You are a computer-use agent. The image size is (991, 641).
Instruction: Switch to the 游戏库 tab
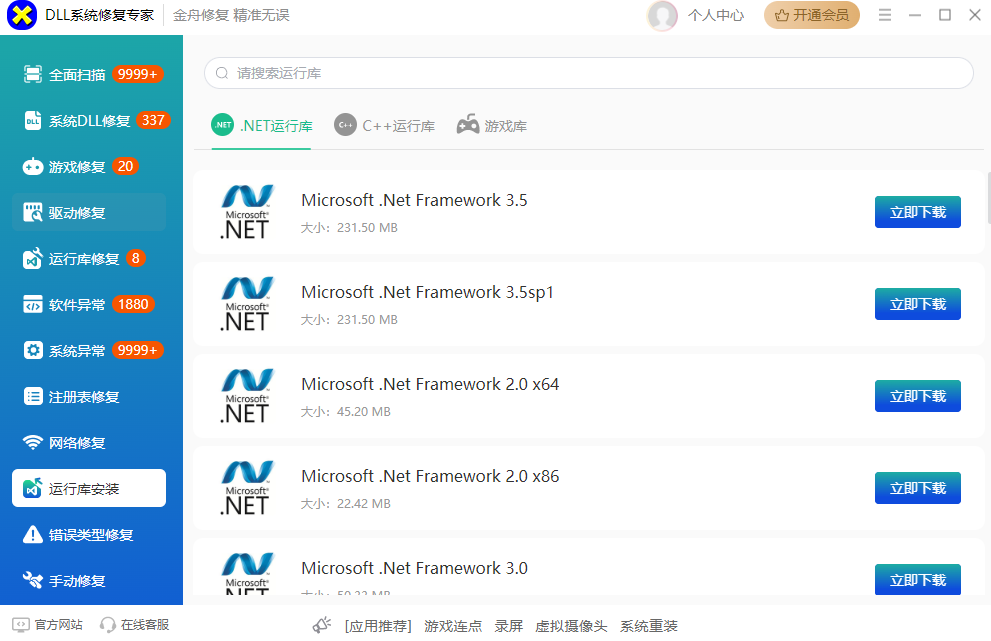pyautogui.click(x=492, y=126)
